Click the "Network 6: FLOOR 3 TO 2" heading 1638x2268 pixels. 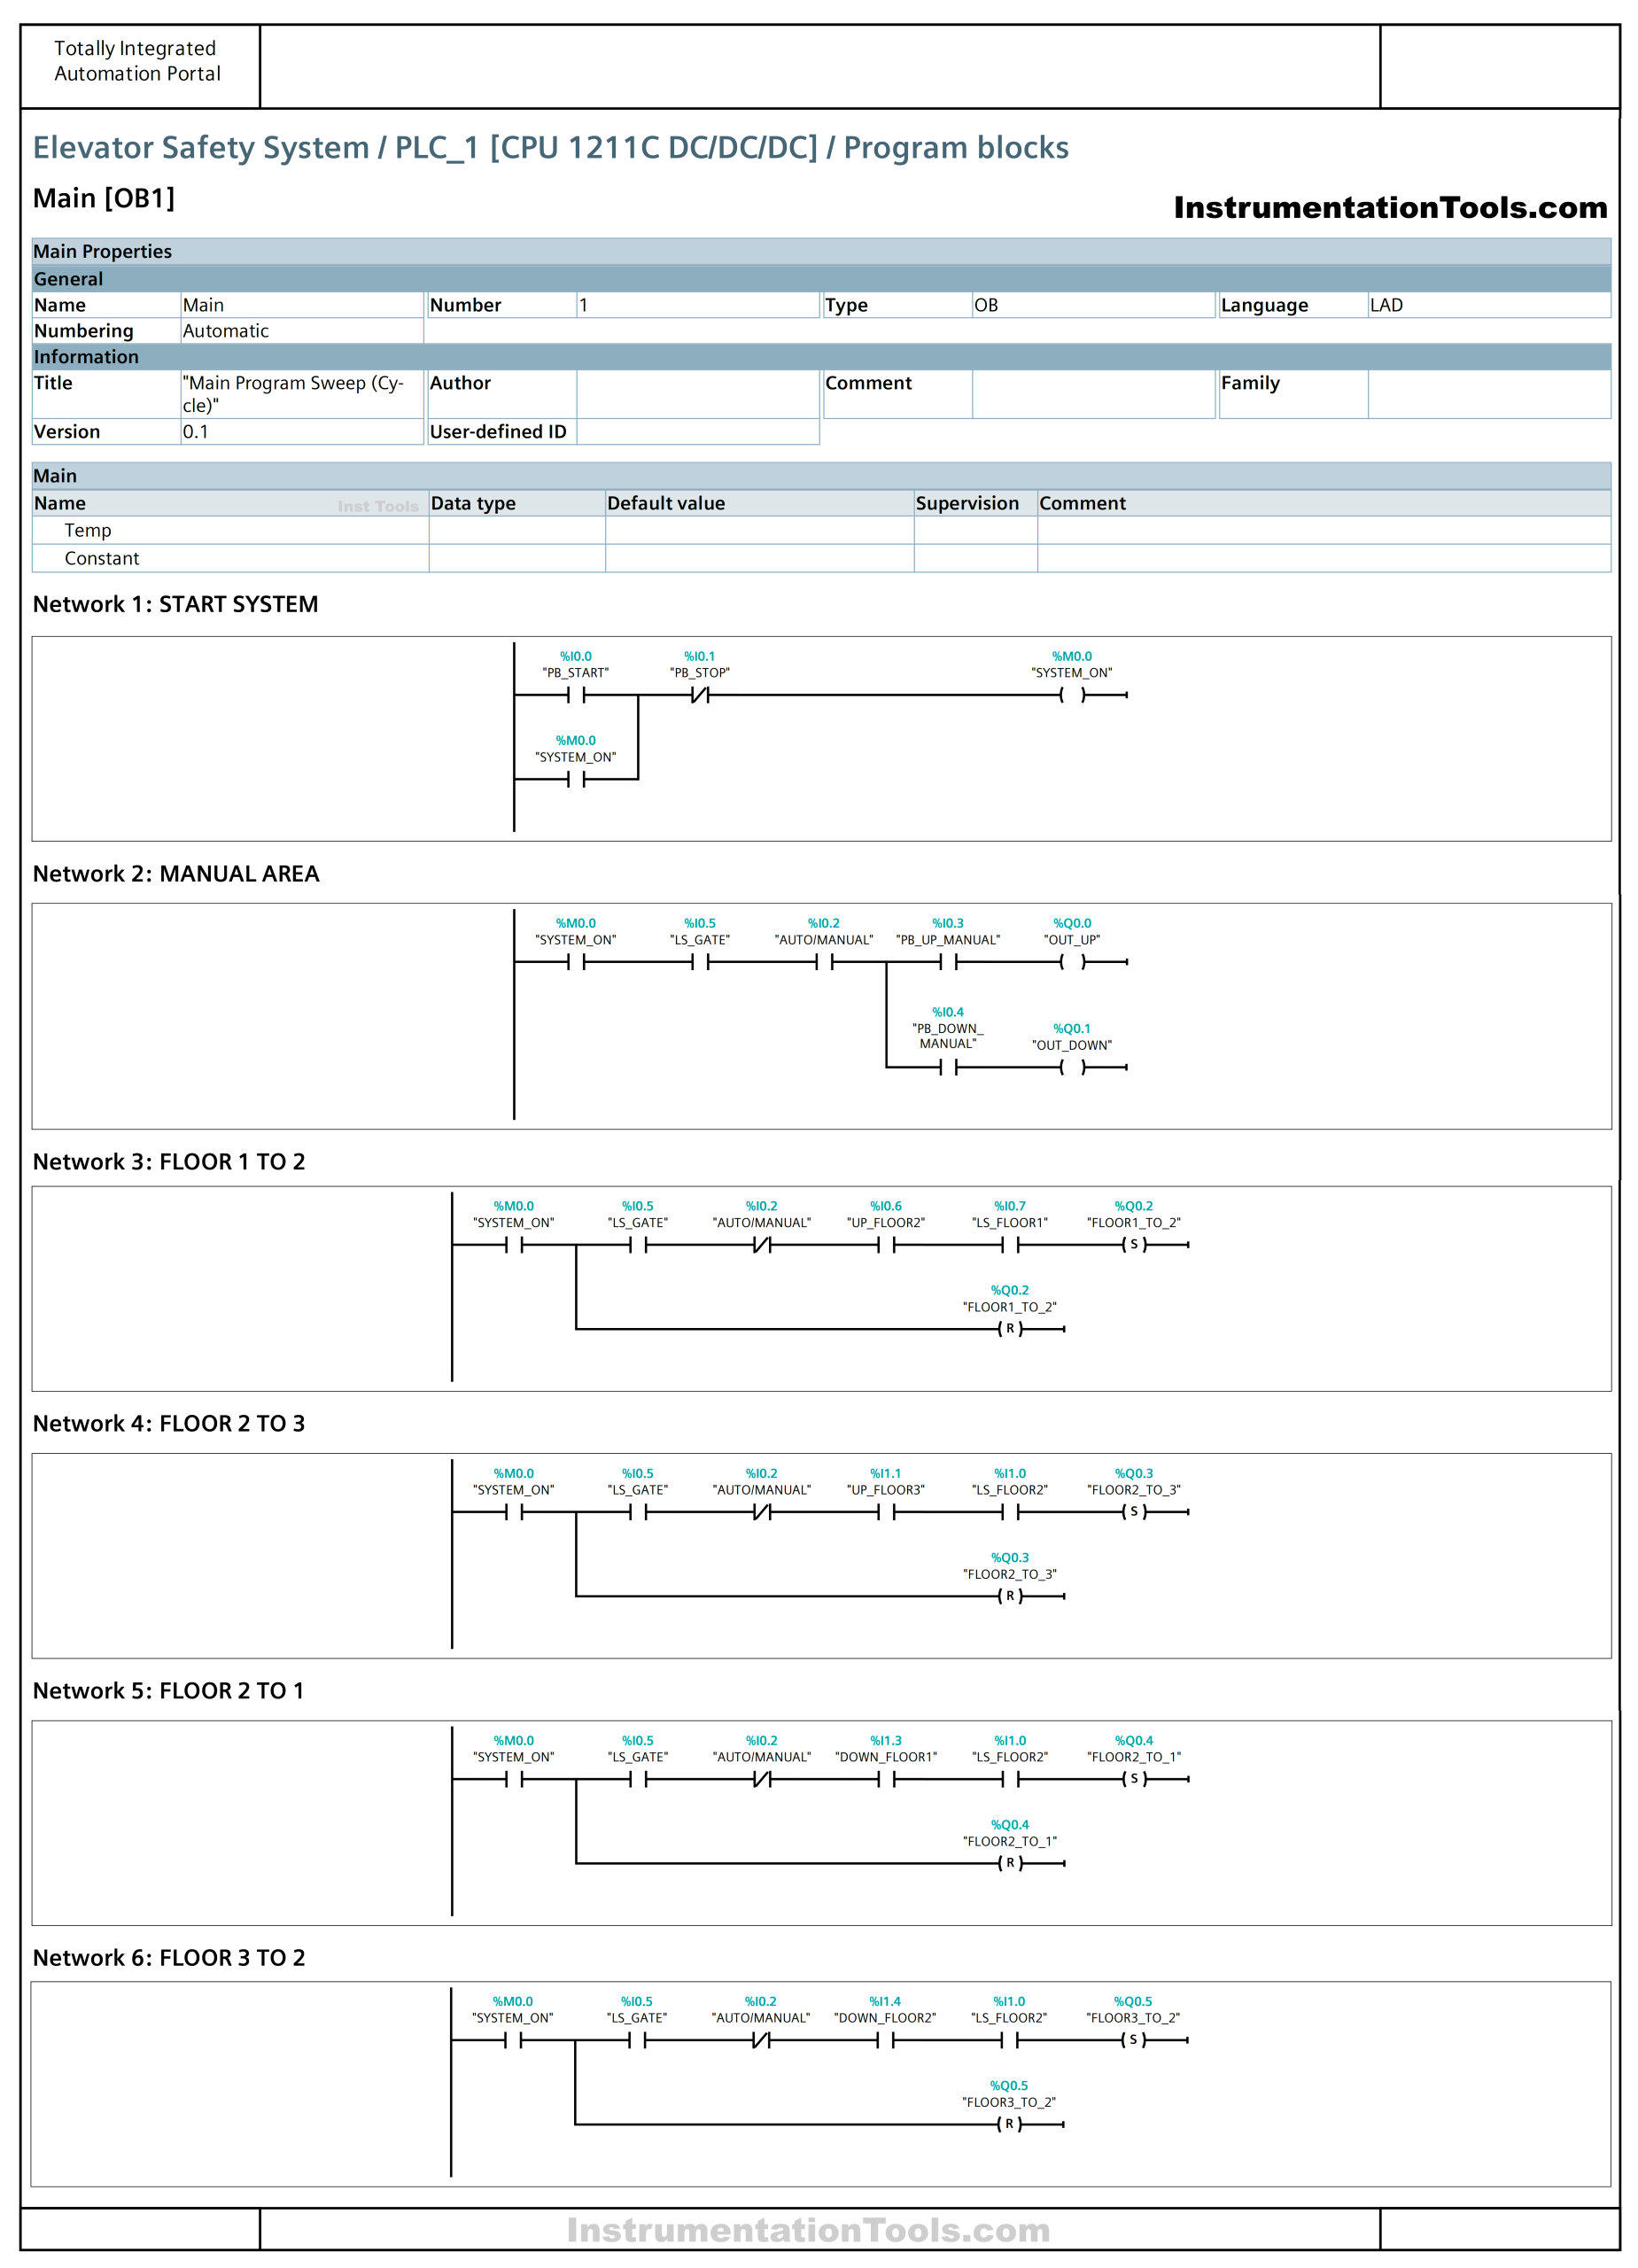point(169,1957)
